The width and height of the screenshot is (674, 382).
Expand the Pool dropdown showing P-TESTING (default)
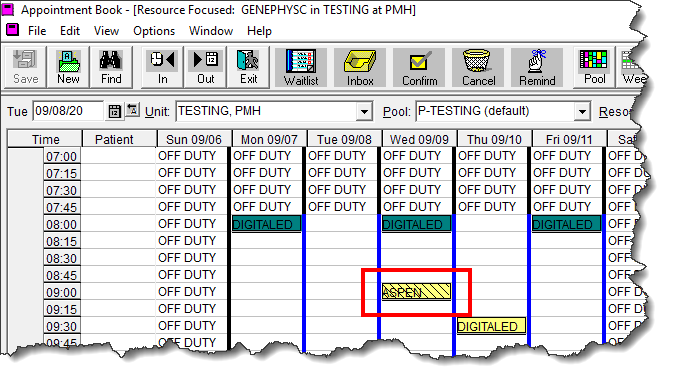pos(582,112)
